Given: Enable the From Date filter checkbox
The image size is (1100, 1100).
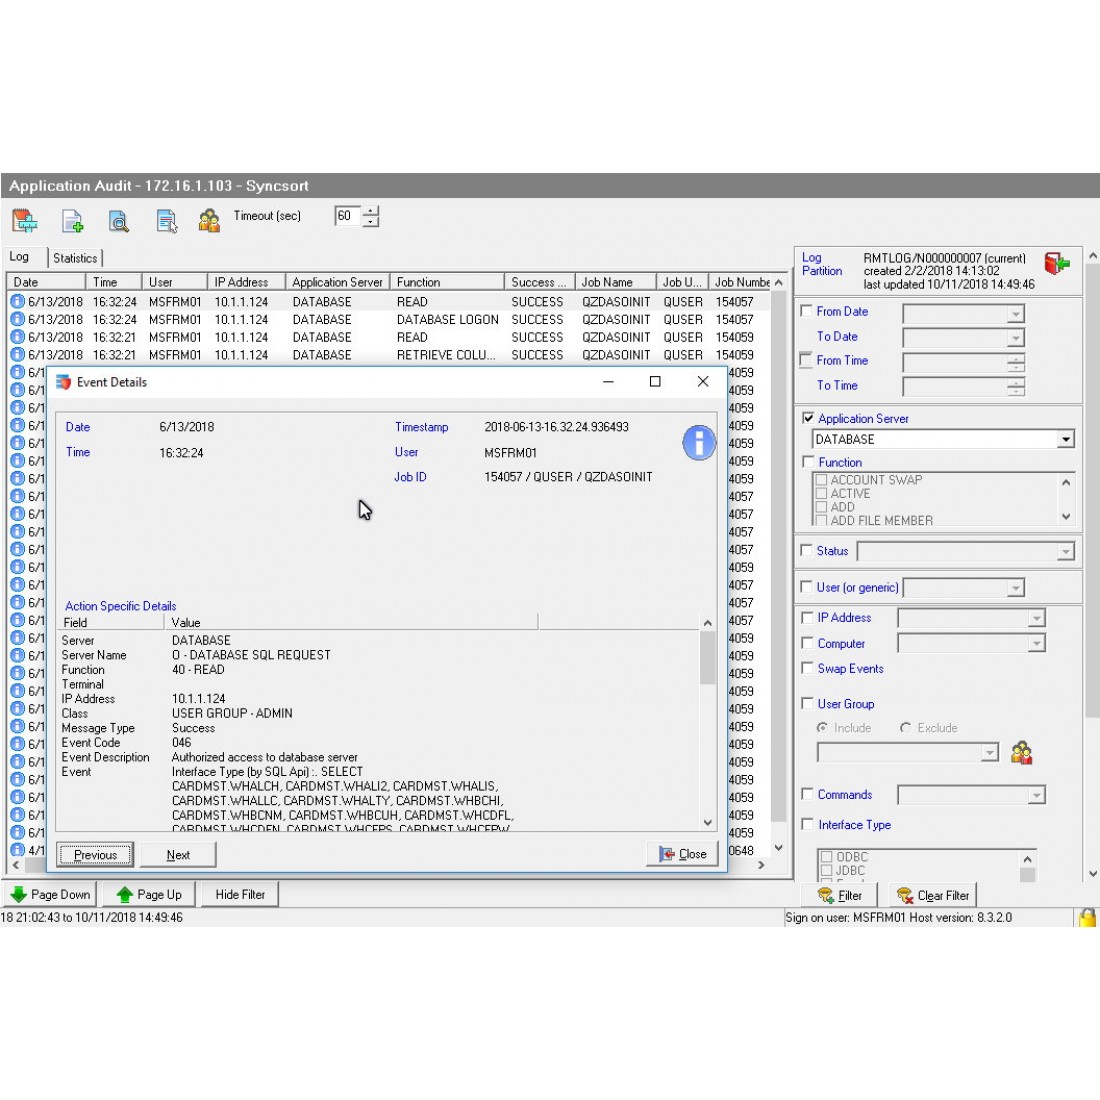Looking at the screenshot, I should pyautogui.click(x=808, y=312).
